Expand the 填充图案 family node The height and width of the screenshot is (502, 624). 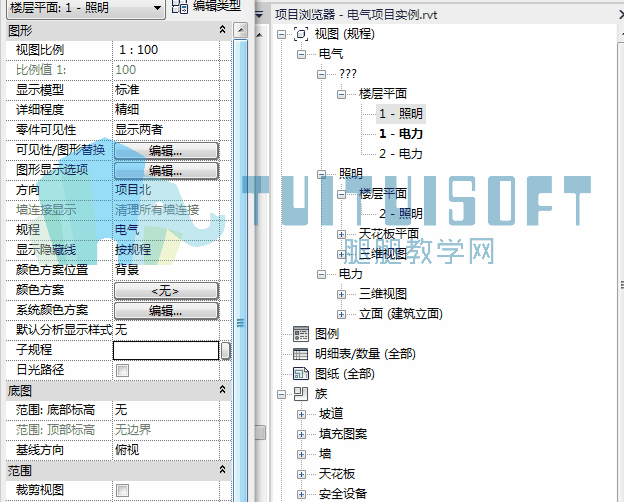[x=301, y=434]
